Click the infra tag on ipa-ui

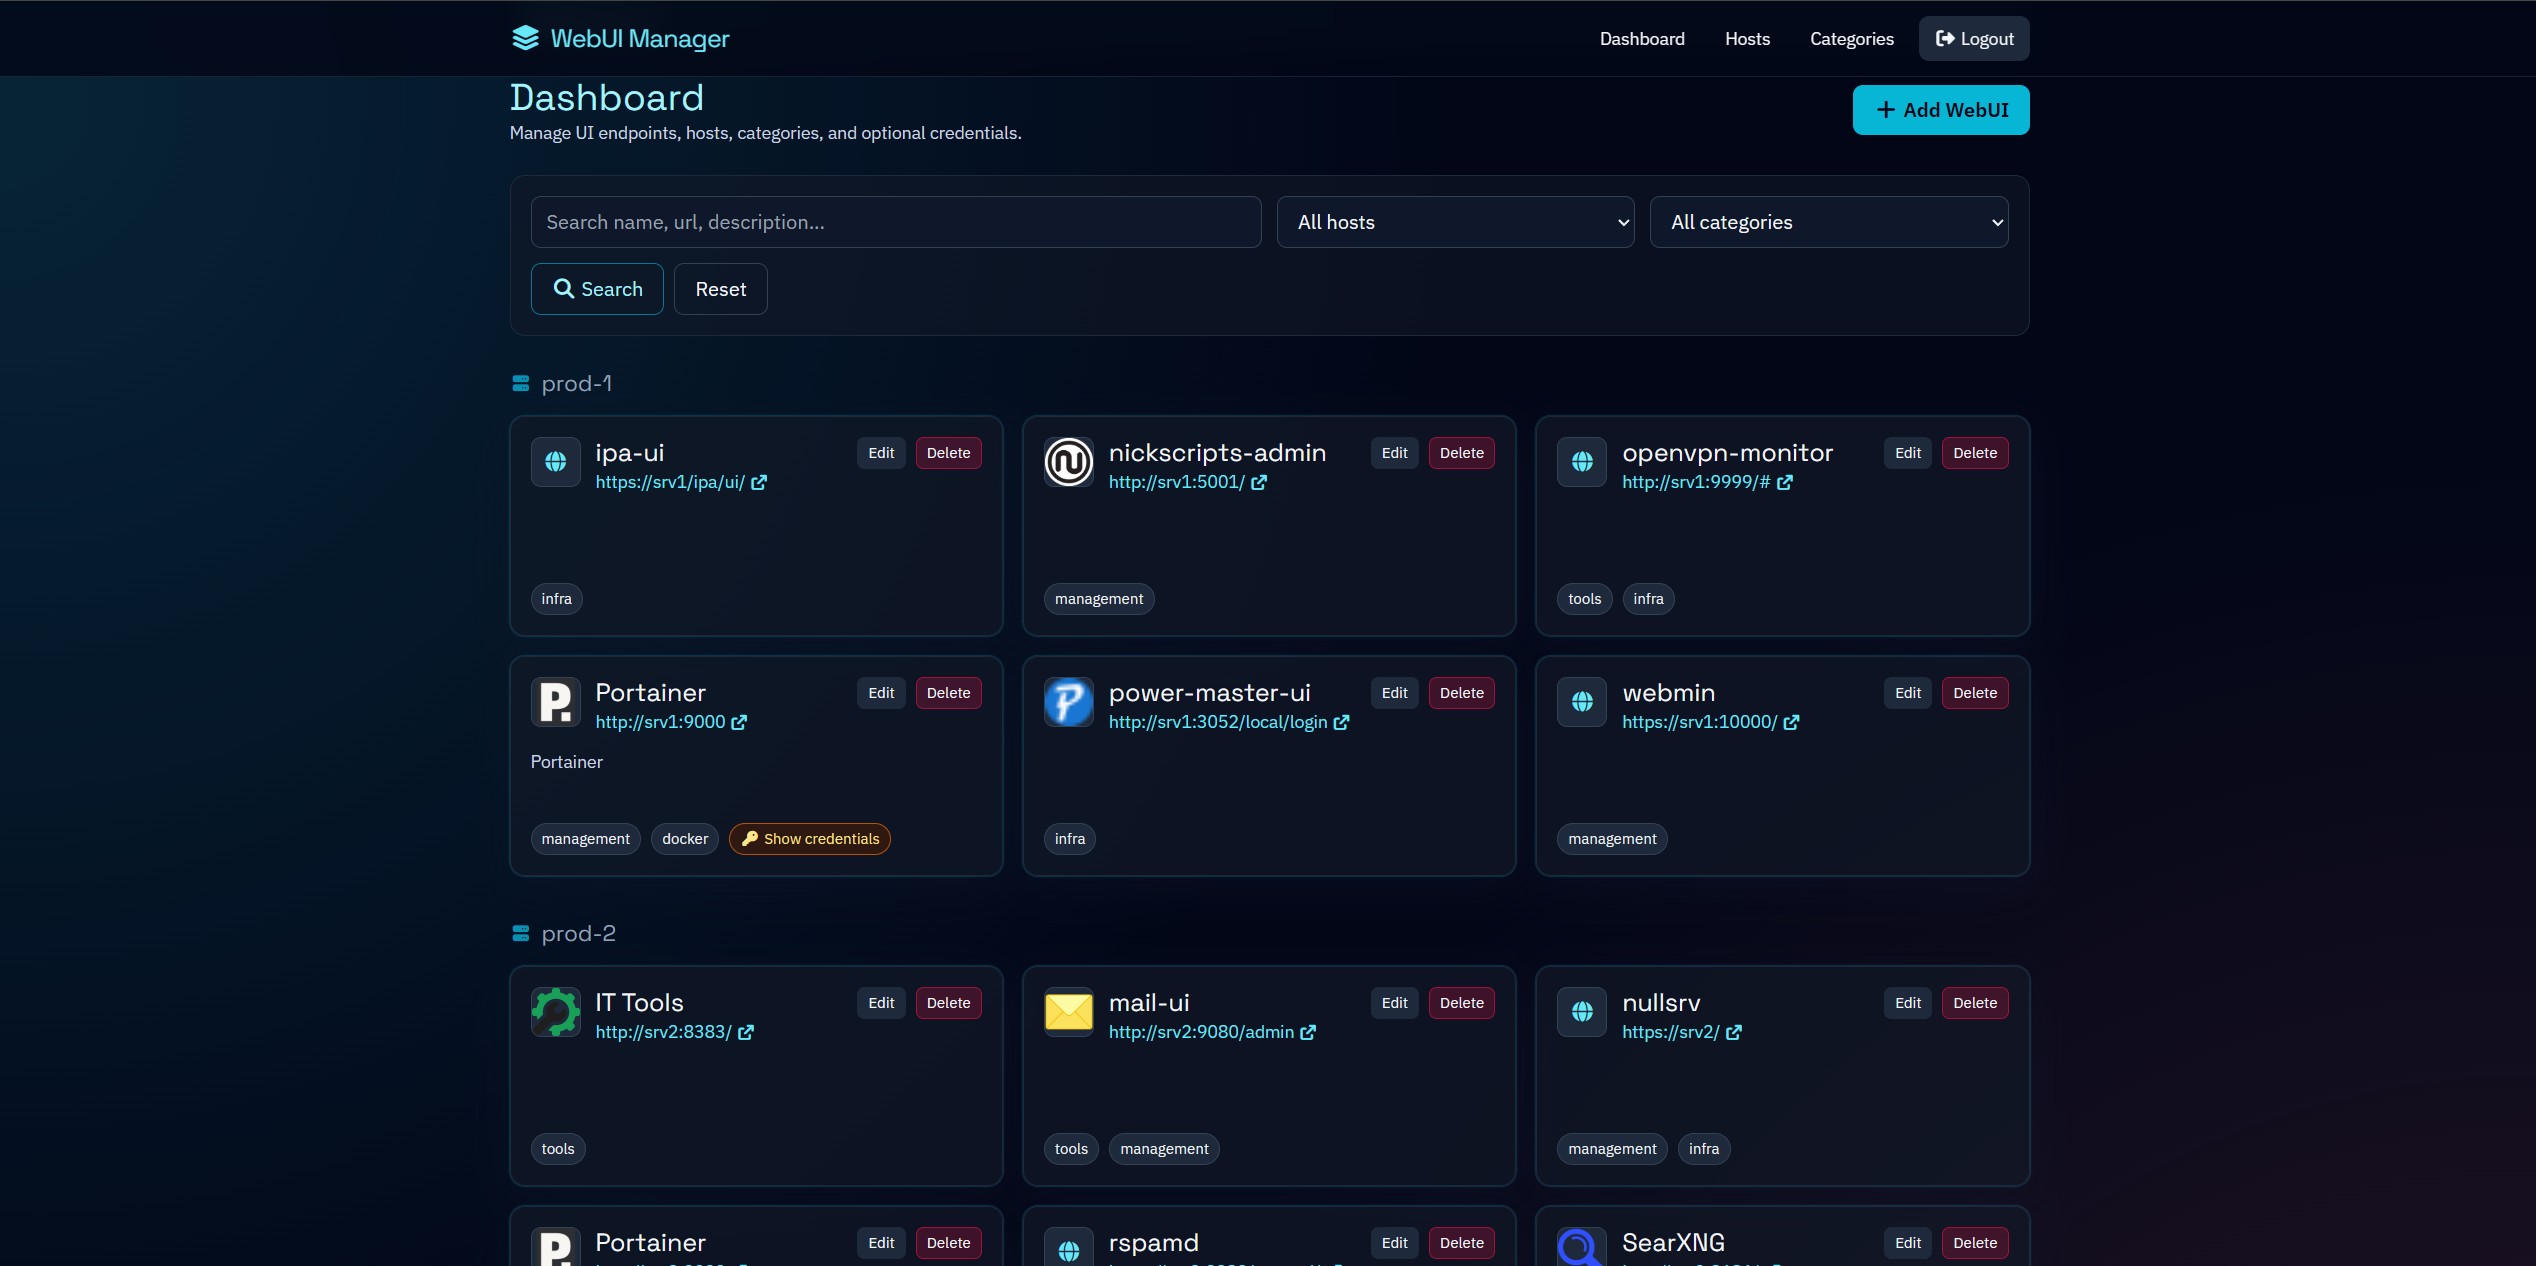(556, 599)
